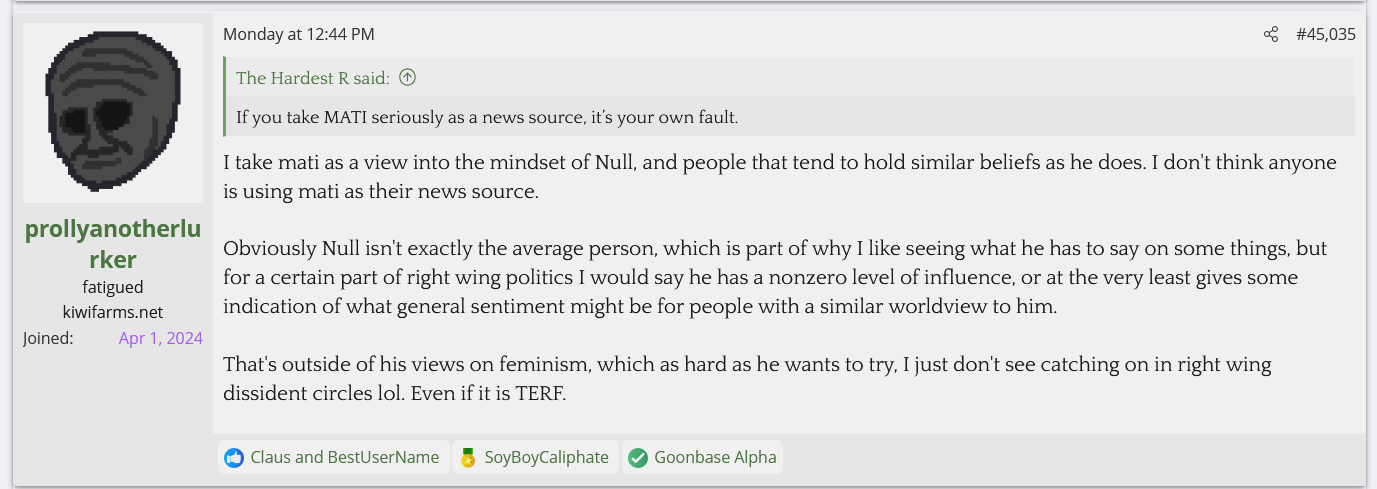Open prollyanotherlurker's user profile name
This screenshot has height=489, width=1377.
pos(113,243)
